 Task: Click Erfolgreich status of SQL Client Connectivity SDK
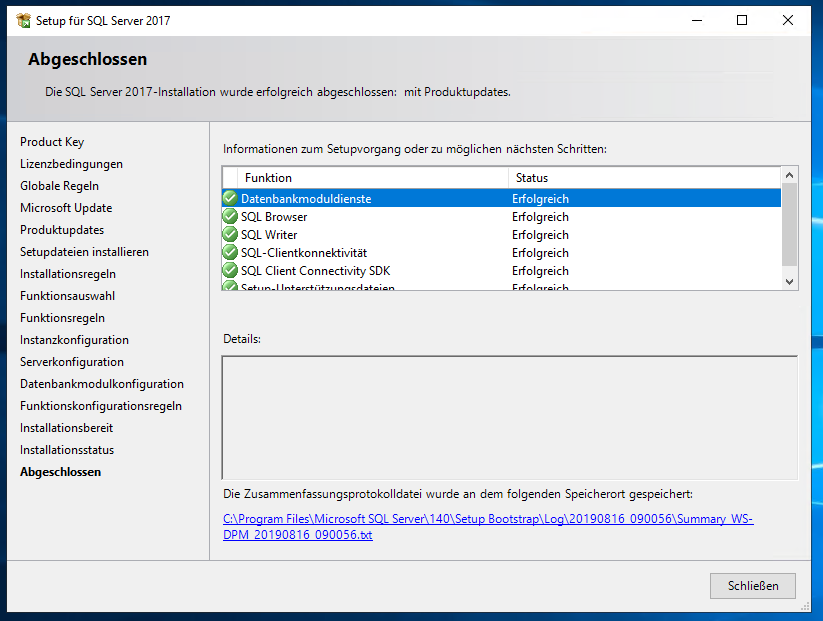pos(540,271)
